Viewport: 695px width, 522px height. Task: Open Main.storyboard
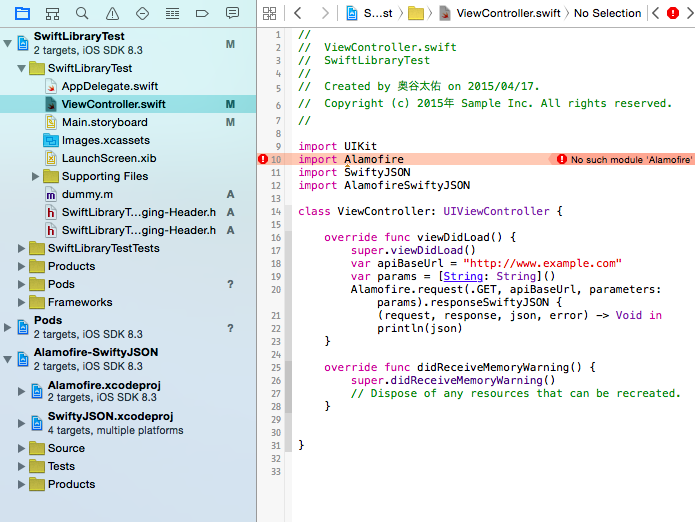(105, 122)
